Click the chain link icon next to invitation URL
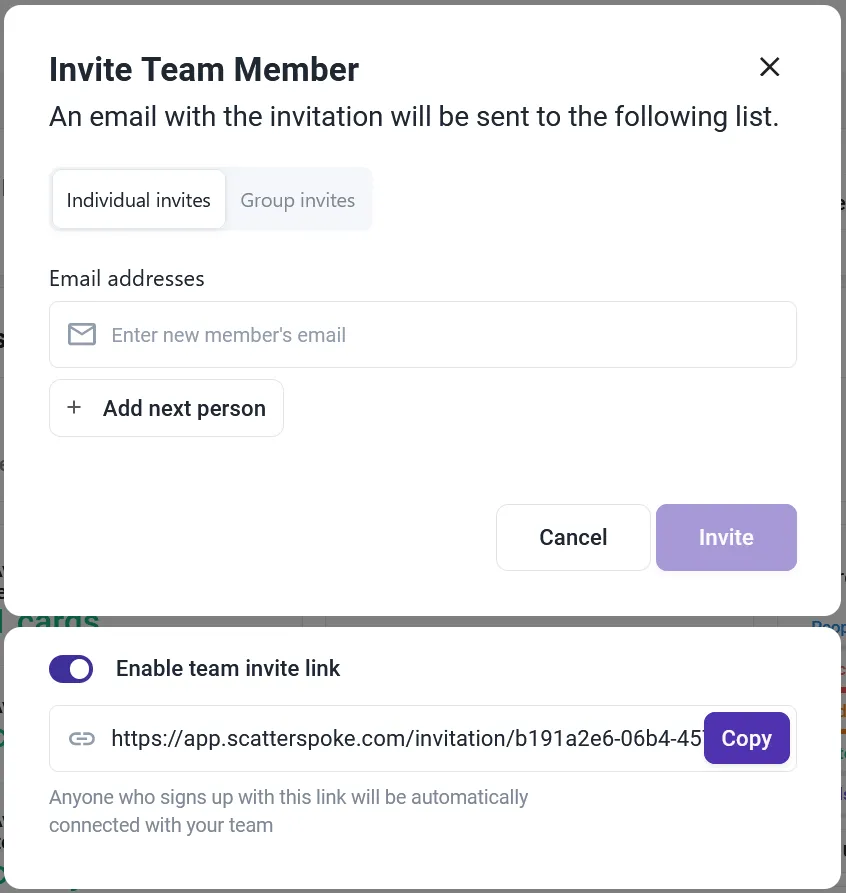The height and width of the screenshot is (893, 846). [x=81, y=738]
